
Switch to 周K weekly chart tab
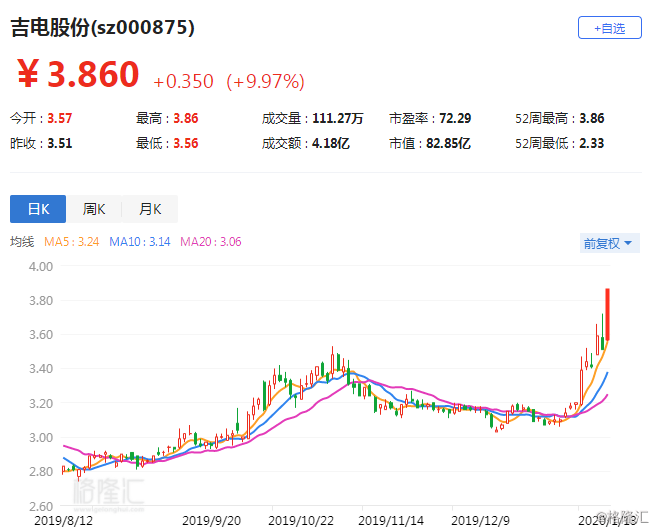94,209
